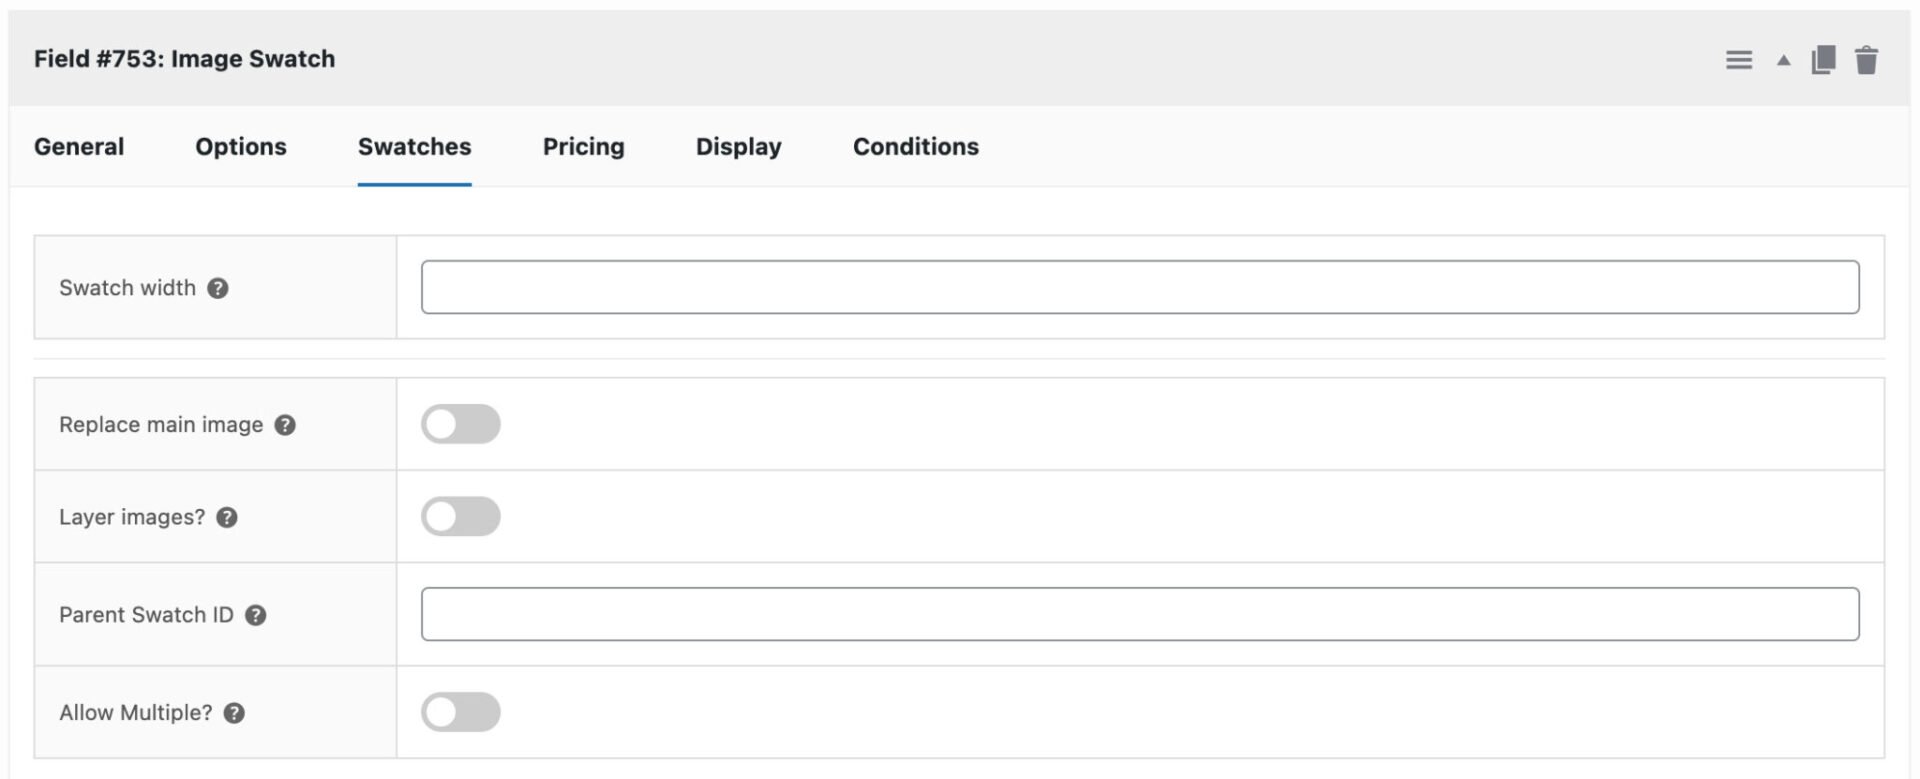
Task: Go to the Pricing tab
Action: pos(583,147)
